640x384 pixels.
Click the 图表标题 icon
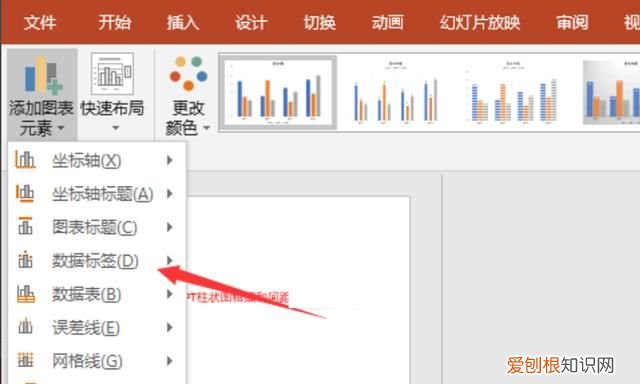[25, 226]
